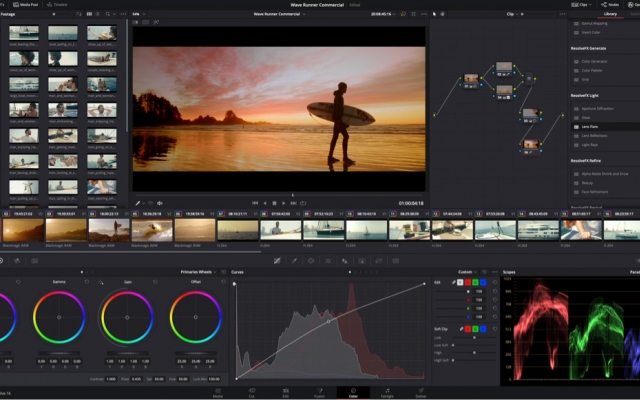Open the Sizing palette icon
The height and width of the screenshot is (400, 640).
(379, 260)
